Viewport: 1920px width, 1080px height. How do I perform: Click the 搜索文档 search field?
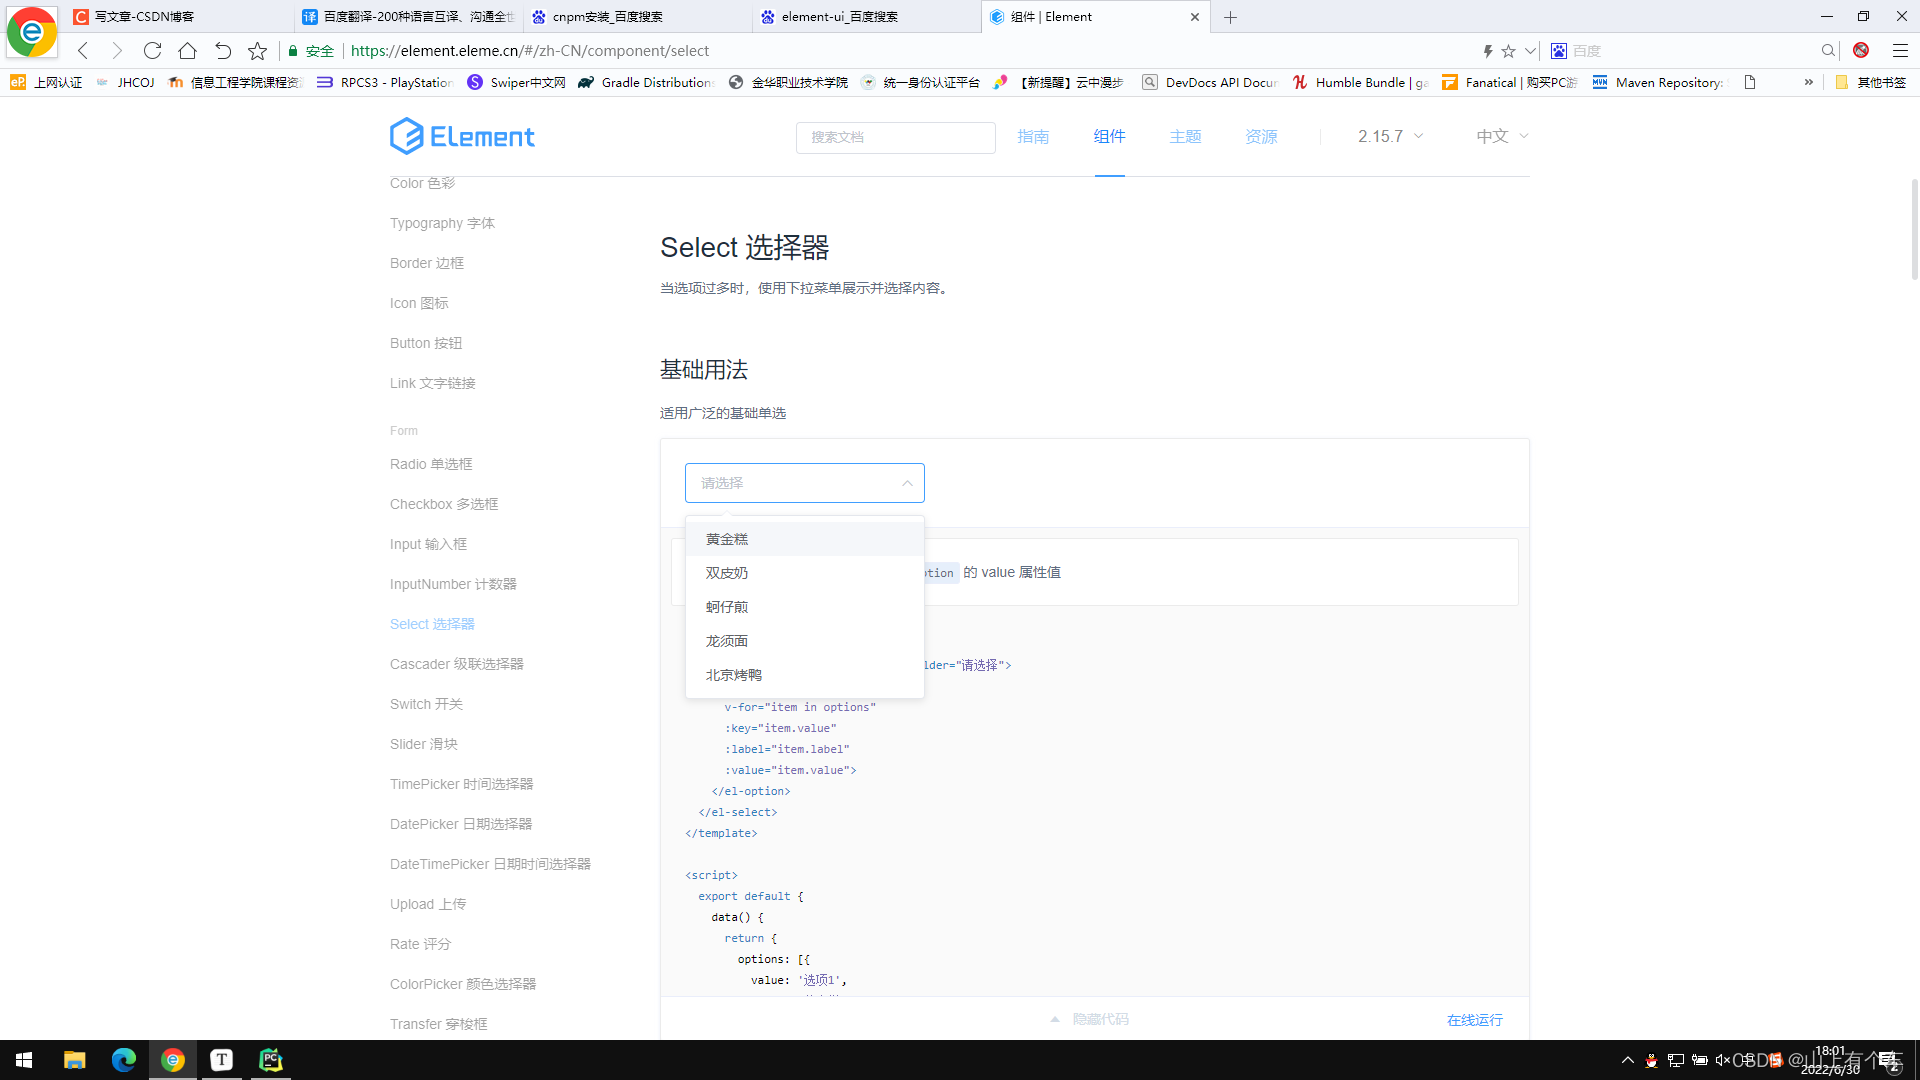pyautogui.click(x=895, y=137)
